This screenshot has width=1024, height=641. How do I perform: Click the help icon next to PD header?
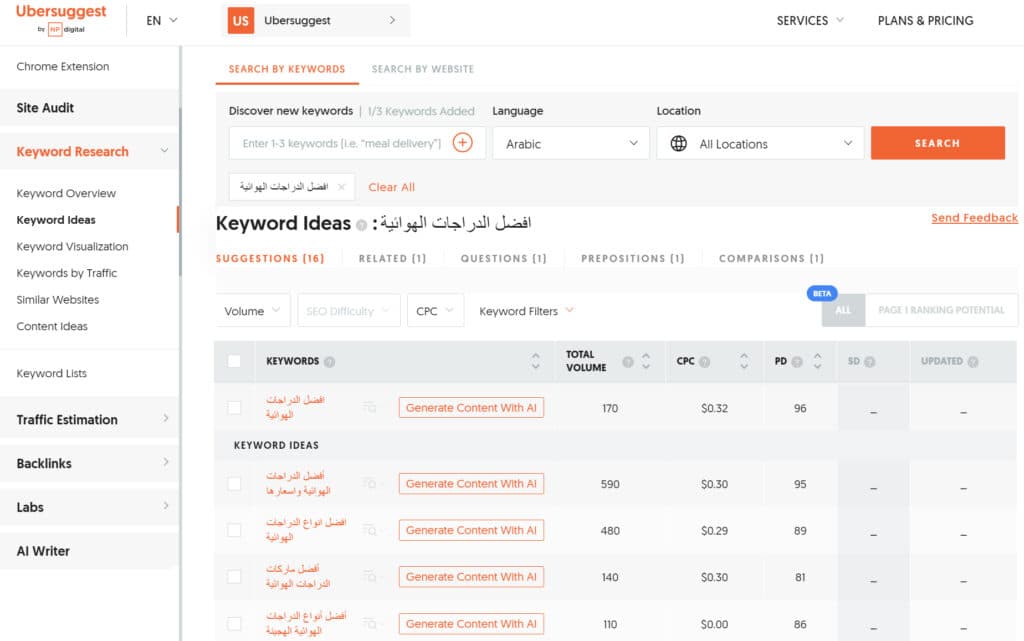point(797,362)
